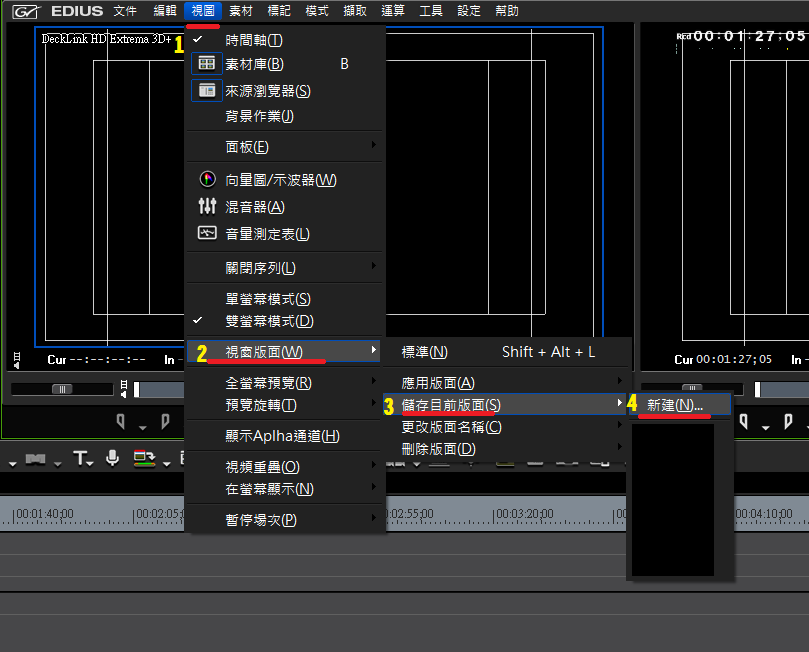The height and width of the screenshot is (652, 809).
Task: Click 新建(N)... to save new layout
Action: [x=675, y=405]
